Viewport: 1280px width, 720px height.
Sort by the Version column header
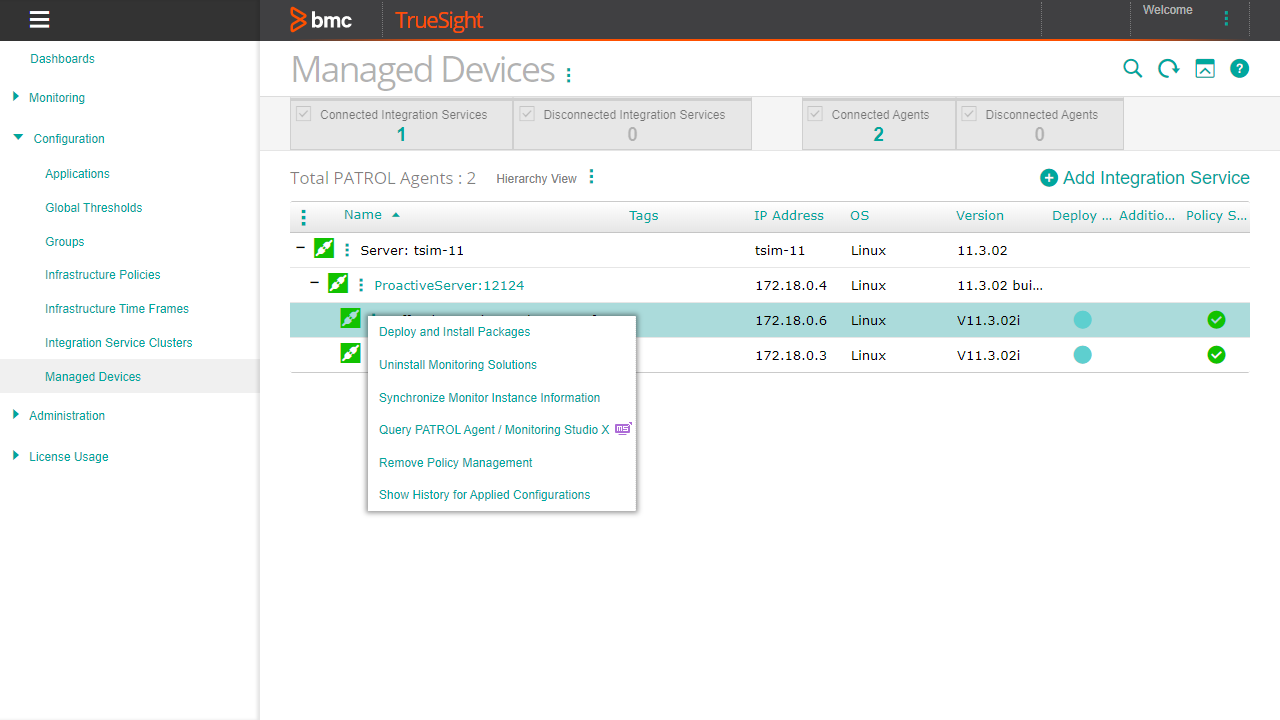click(980, 215)
